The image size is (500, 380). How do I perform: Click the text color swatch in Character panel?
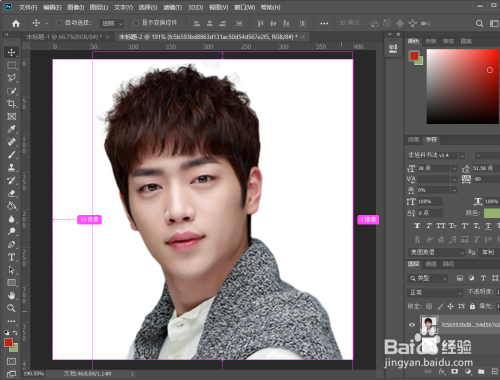[x=492, y=213]
